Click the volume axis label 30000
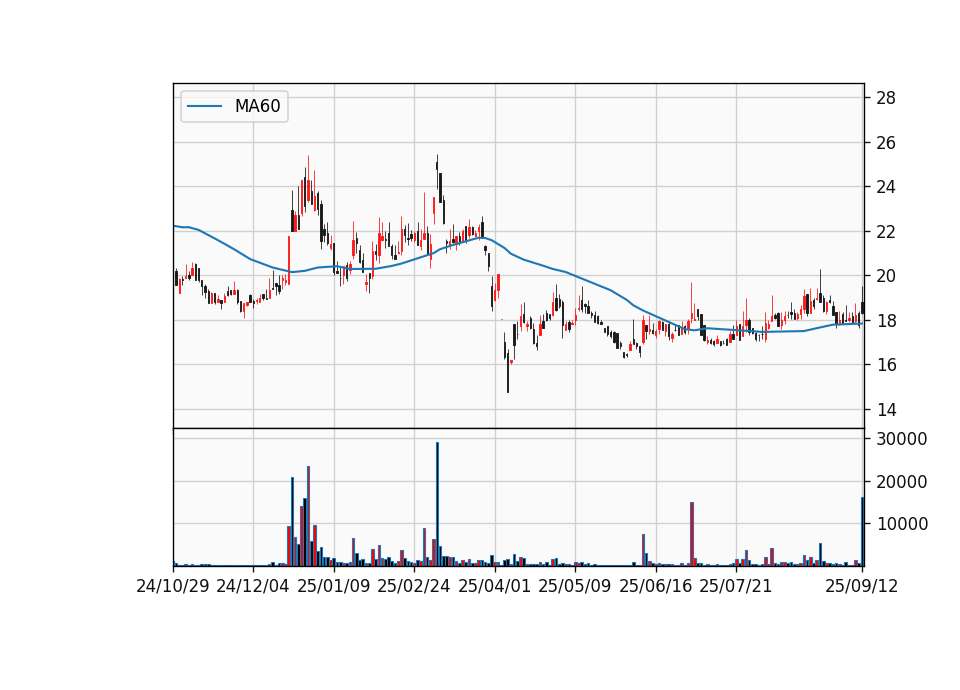This screenshot has width=960, height=690. (x=902, y=439)
